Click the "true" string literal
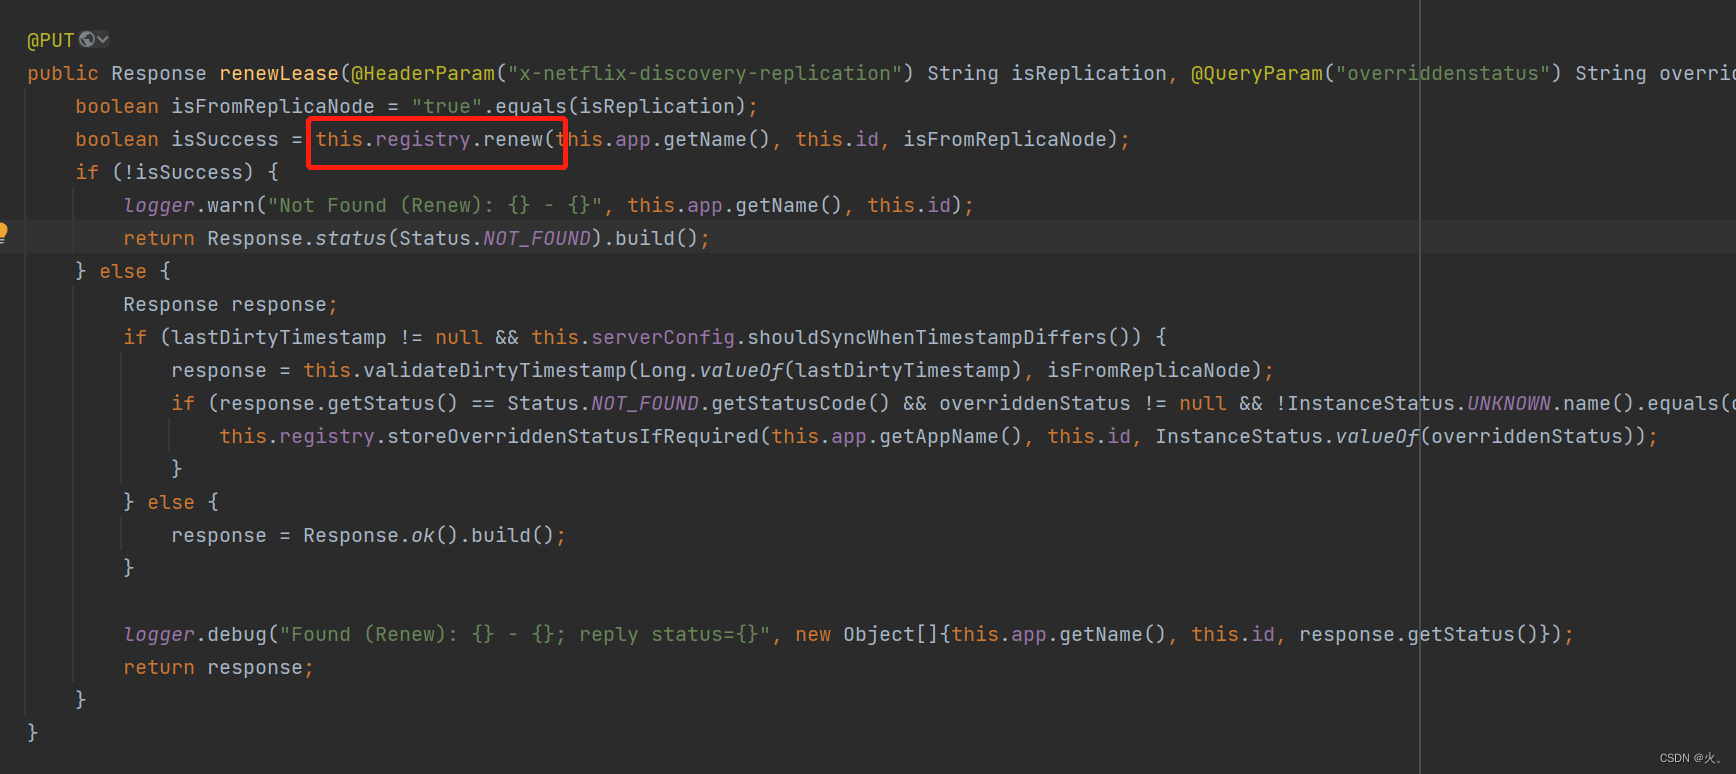The image size is (1736, 774). pyautogui.click(x=447, y=106)
